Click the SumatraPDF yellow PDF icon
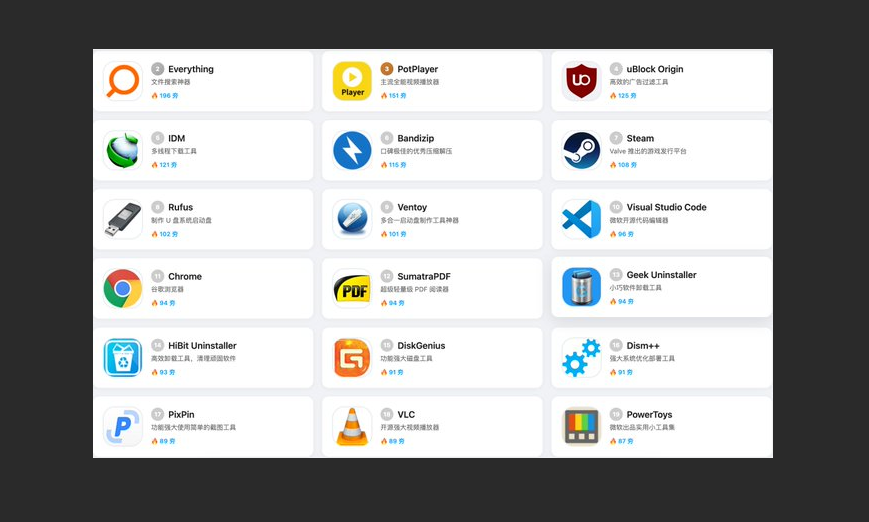Image resolution: width=869 pixels, height=522 pixels. [x=352, y=289]
